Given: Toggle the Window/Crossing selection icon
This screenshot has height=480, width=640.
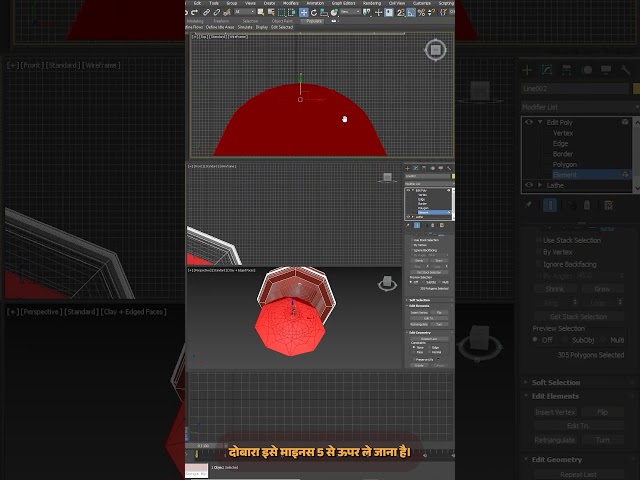Looking at the screenshot, I should click(291, 13).
